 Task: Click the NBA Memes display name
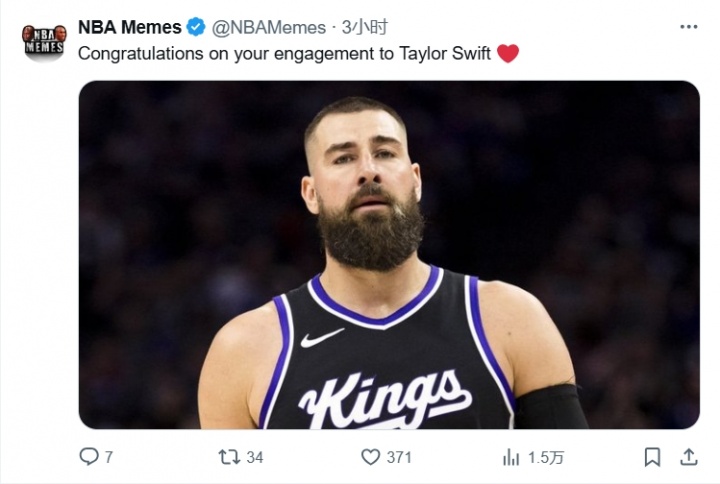coord(130,27)
